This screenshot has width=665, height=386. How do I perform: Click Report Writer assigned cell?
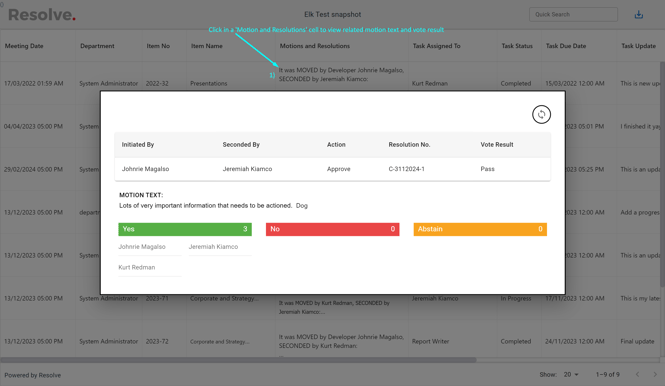point(430,341)
